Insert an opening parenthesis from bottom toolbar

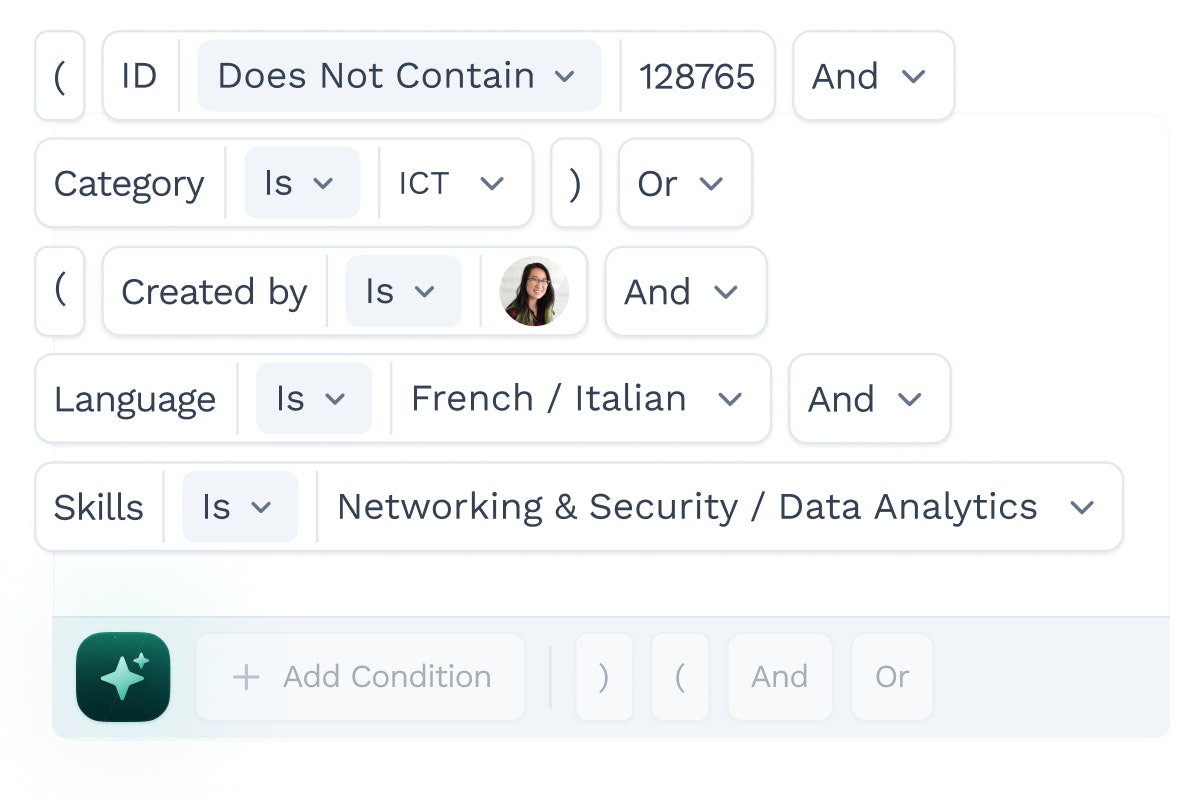click(680, 677)
